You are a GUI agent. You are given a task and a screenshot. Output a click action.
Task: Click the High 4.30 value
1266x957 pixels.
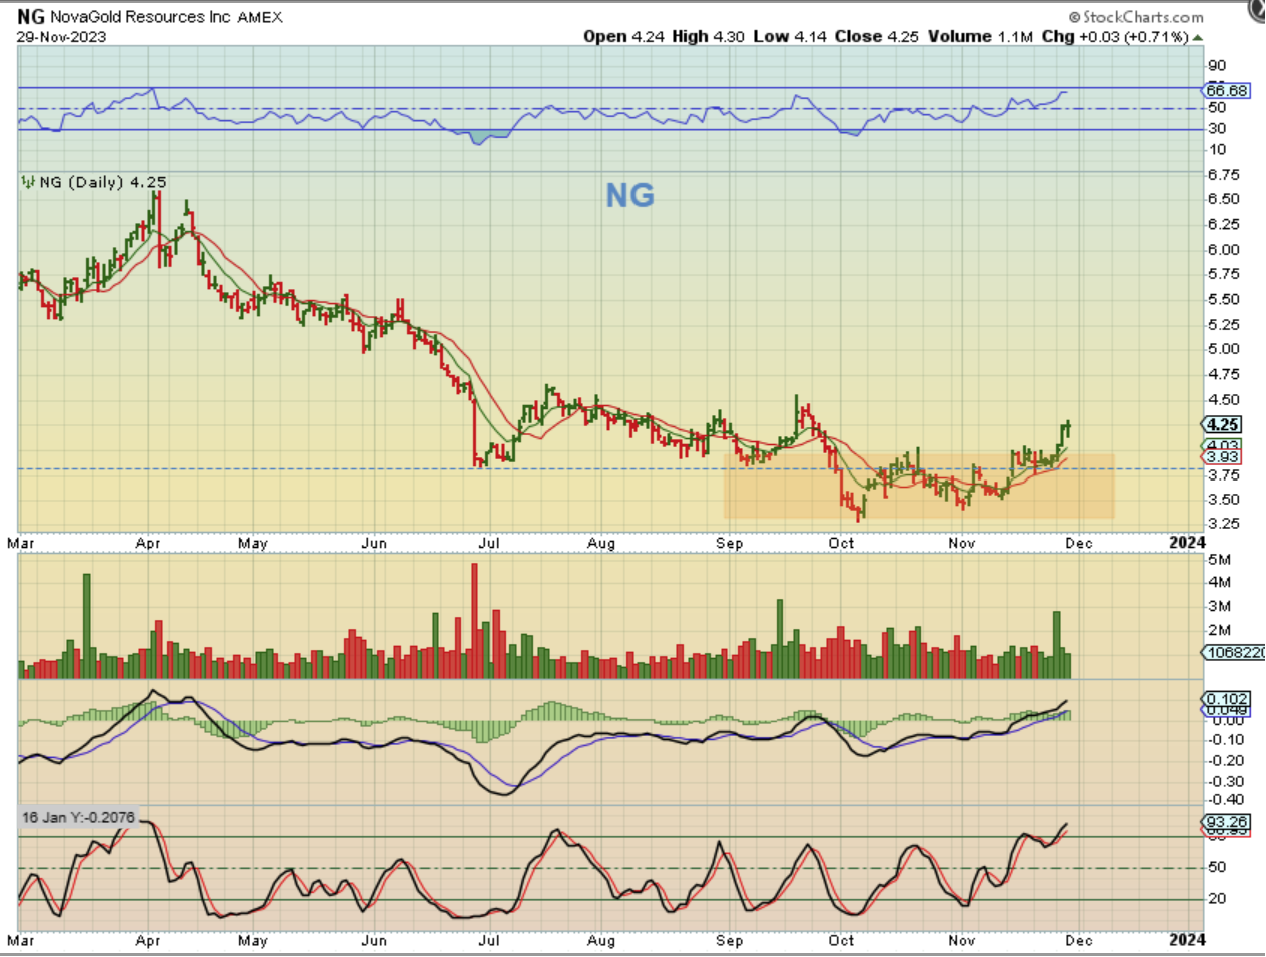coord(708,36)
